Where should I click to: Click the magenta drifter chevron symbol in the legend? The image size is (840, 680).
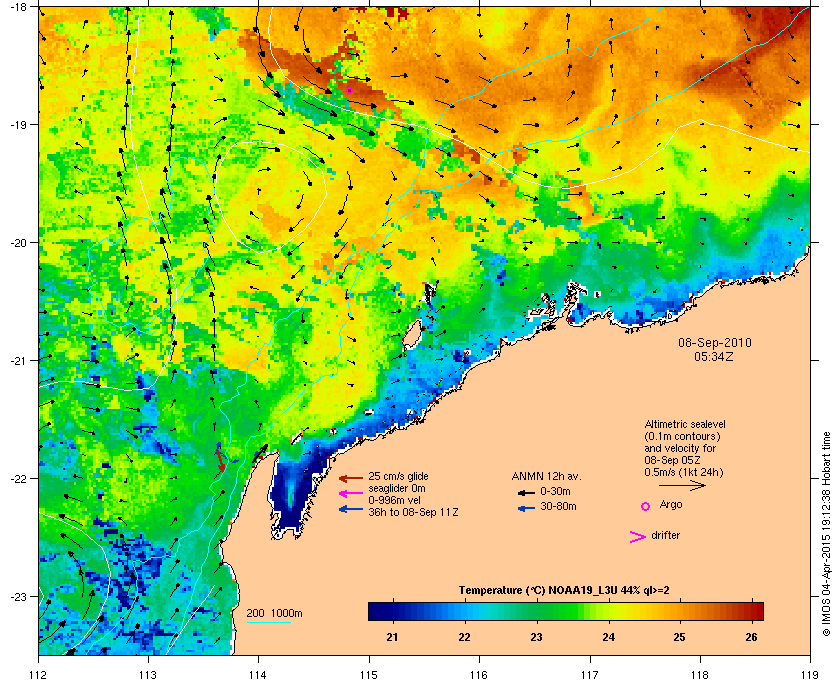(638, 537)
